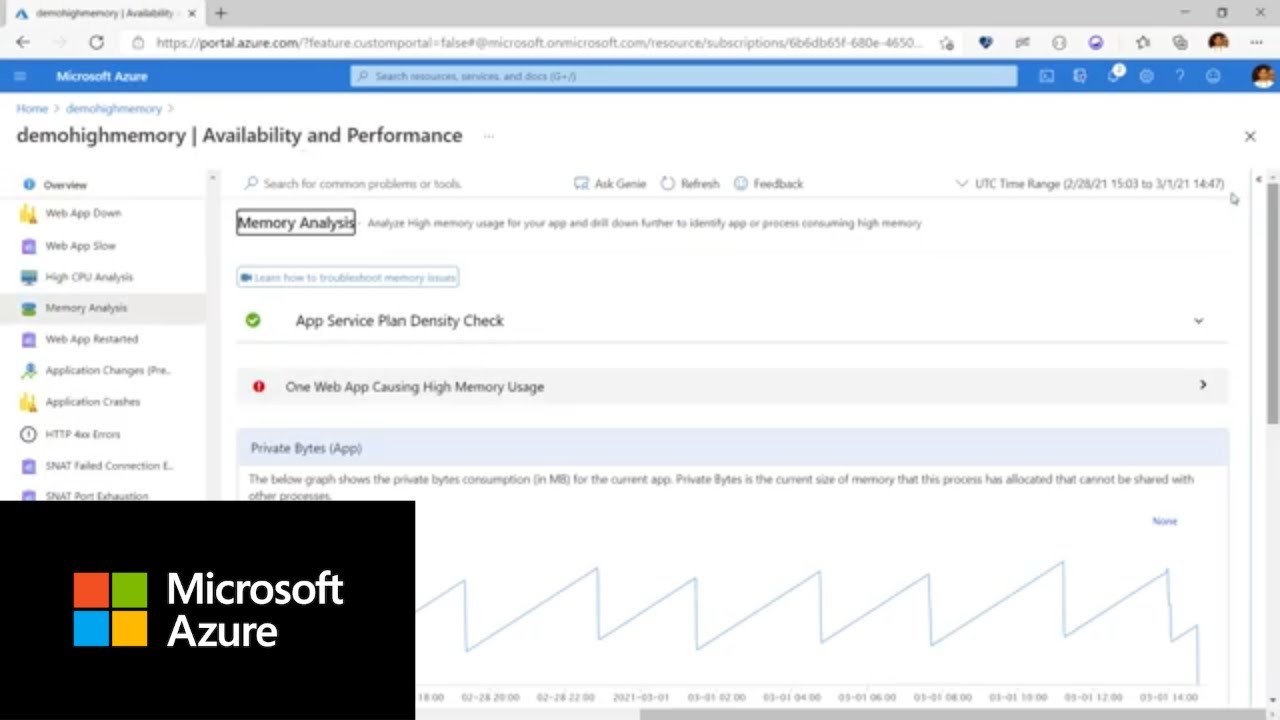Viewport: 1280px width, 720px height.
Task: Click the HTTP 4xx Errors icon
Action: [x=29, y=434]
